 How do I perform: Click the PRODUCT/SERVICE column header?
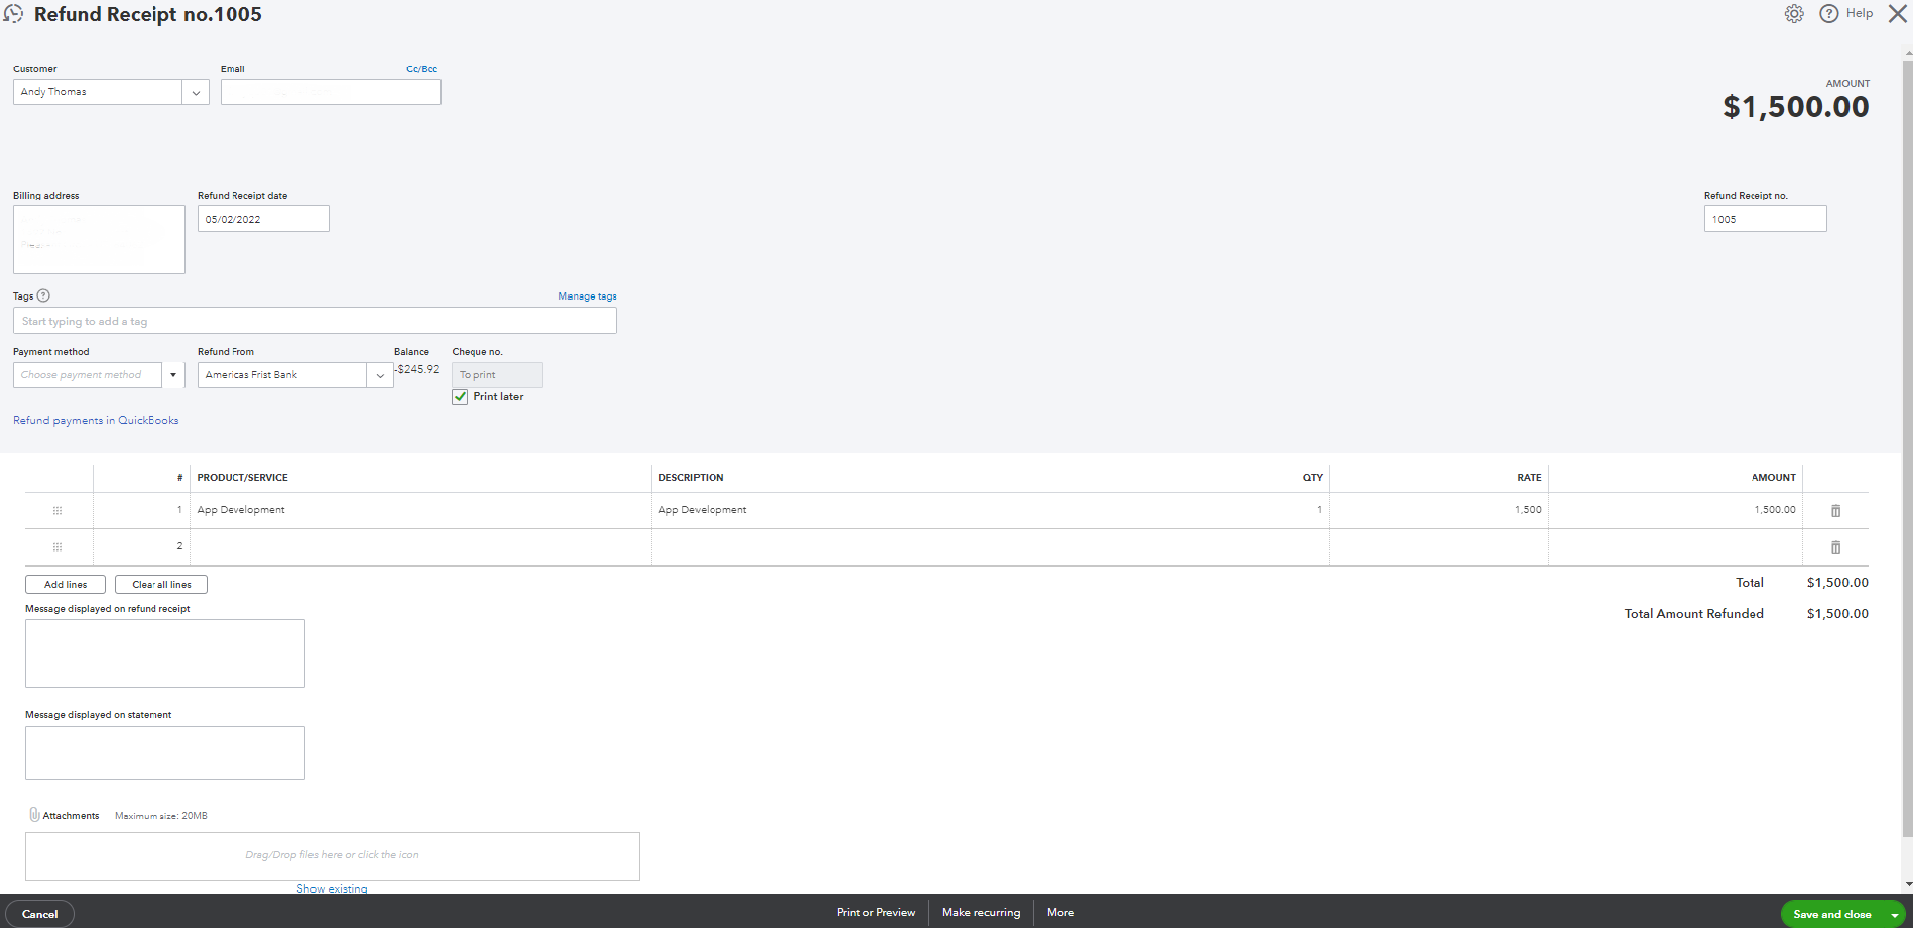(242, 478)
